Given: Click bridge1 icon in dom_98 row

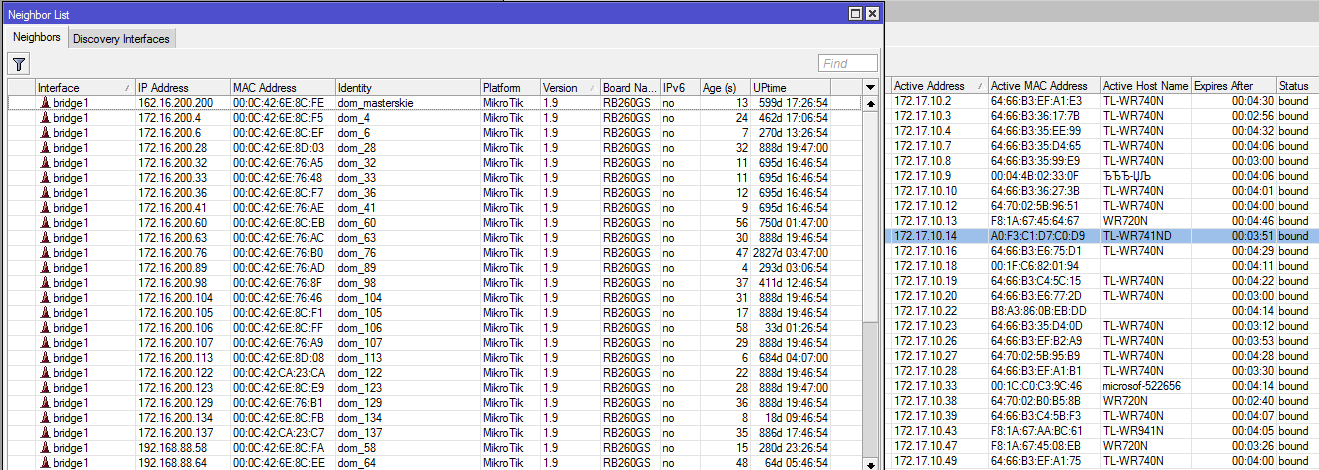Looking at the screenshot, I should 45,282.
